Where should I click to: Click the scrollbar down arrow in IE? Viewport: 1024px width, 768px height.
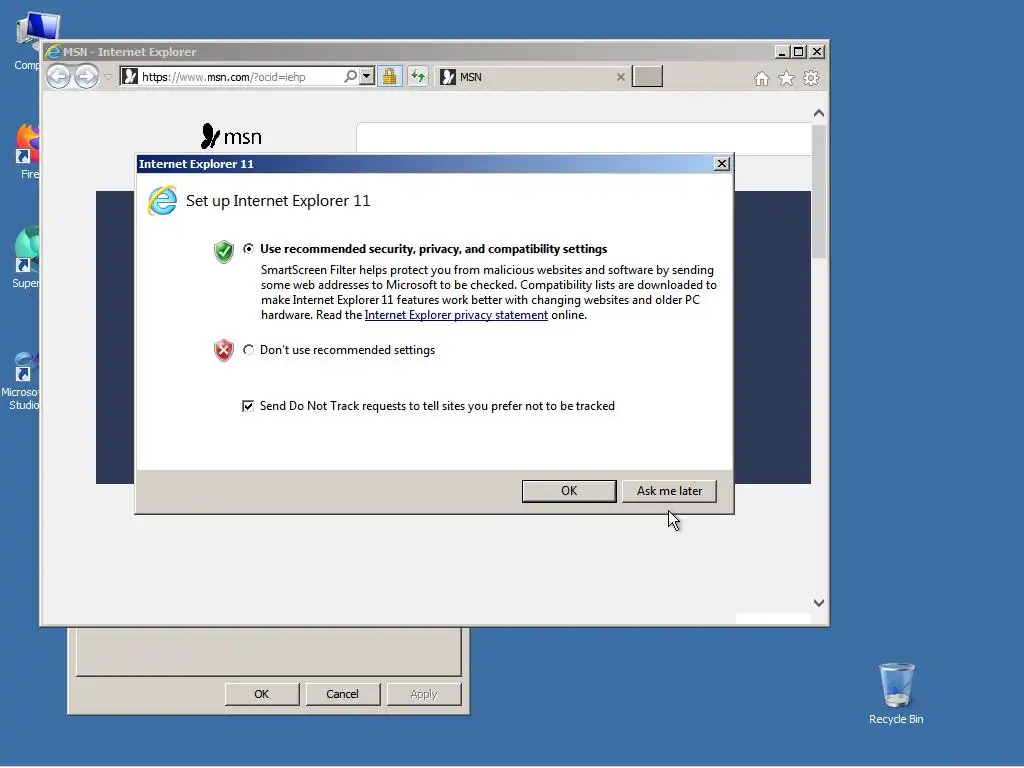pyautogui.click(x=819, y=603)
